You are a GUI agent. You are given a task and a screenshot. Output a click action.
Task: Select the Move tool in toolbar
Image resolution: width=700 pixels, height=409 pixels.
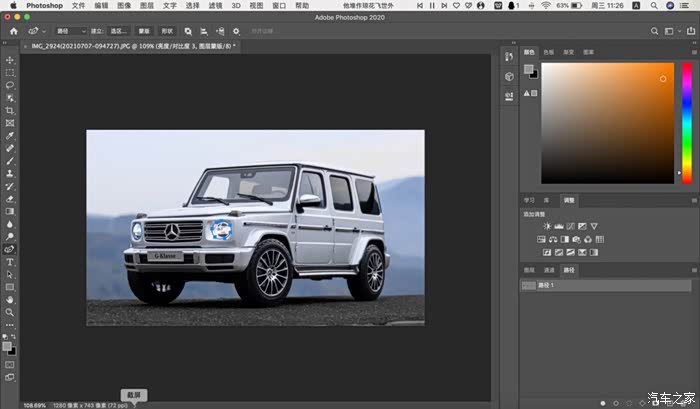(x=10, y=60)
